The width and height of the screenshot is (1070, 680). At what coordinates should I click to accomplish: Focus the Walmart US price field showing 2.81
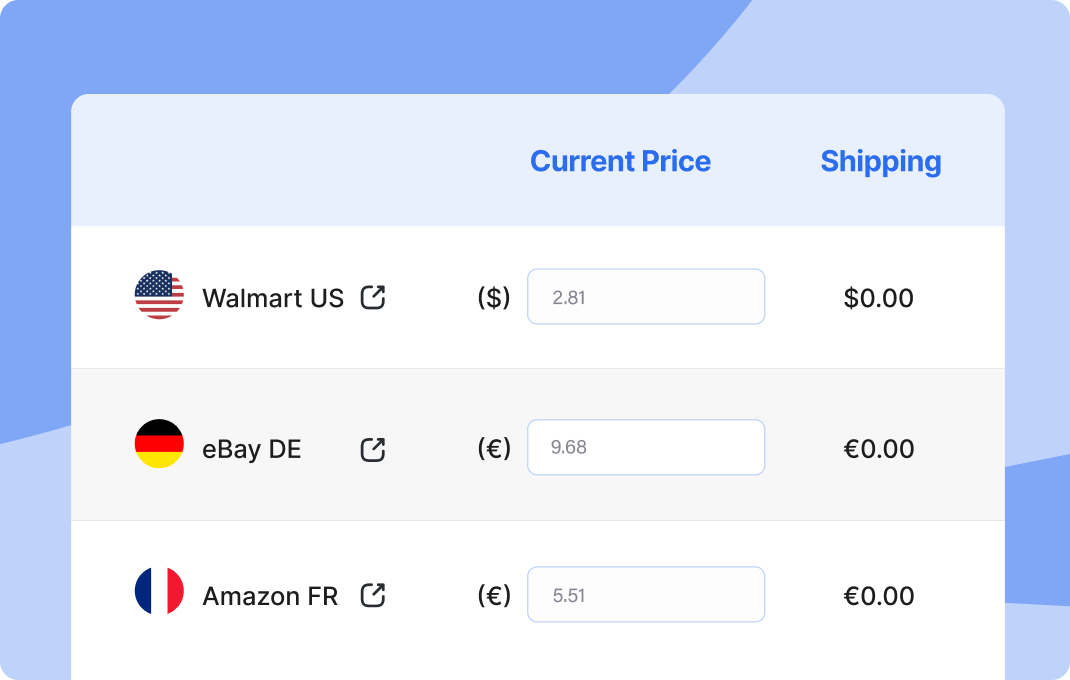646,296
